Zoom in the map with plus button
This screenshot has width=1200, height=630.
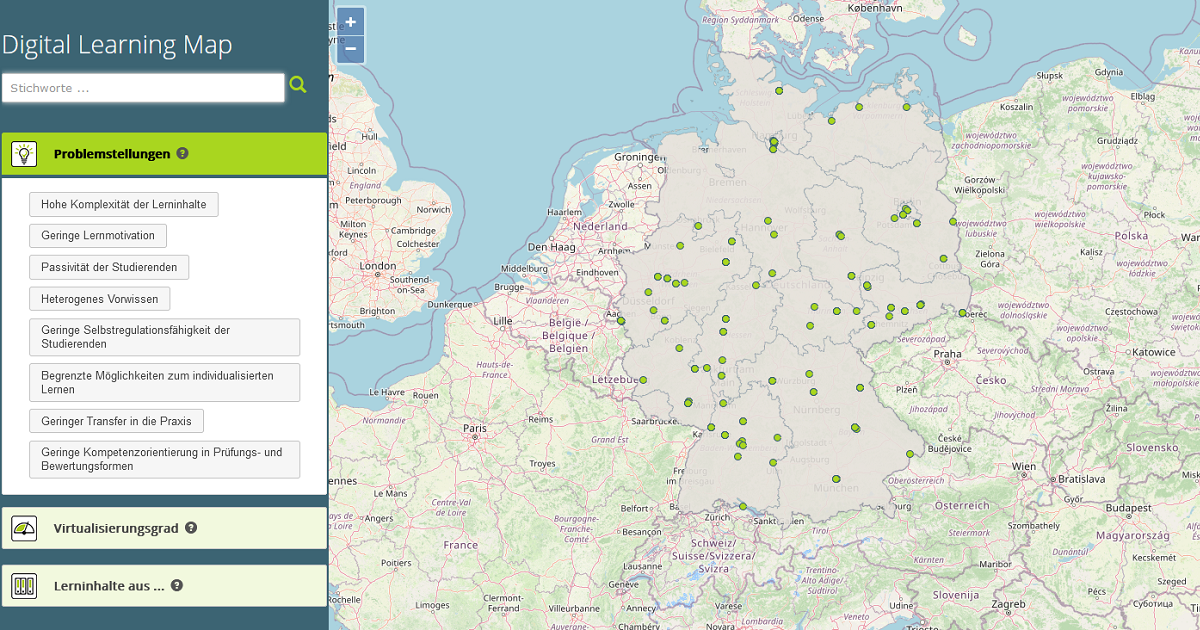(350, 22)
